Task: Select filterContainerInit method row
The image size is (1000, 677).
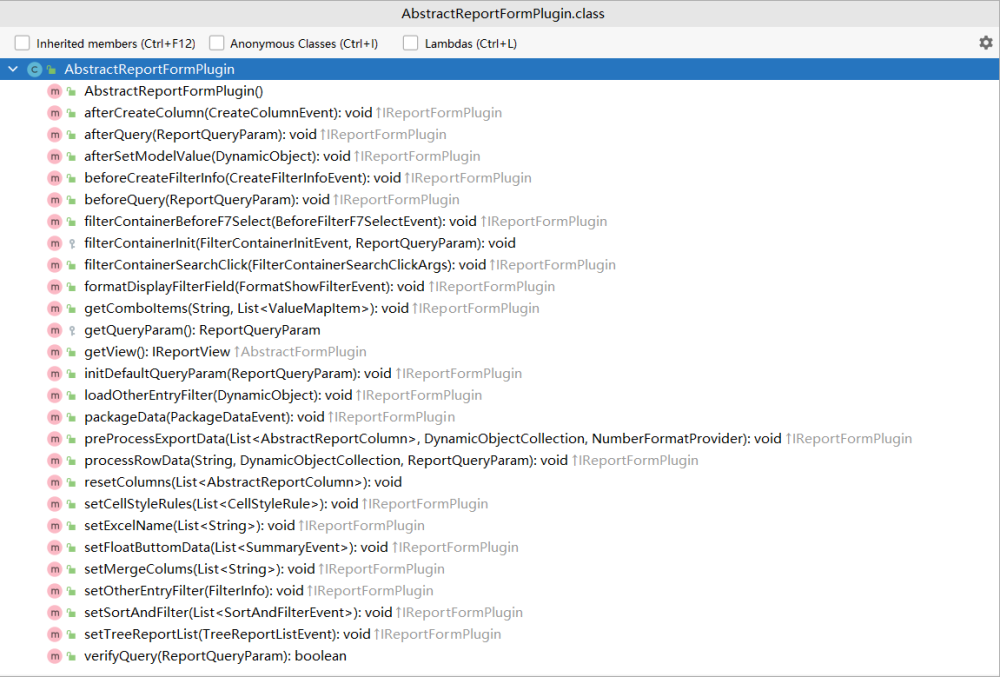Action: pyautogui.click(x=499, y=243)
